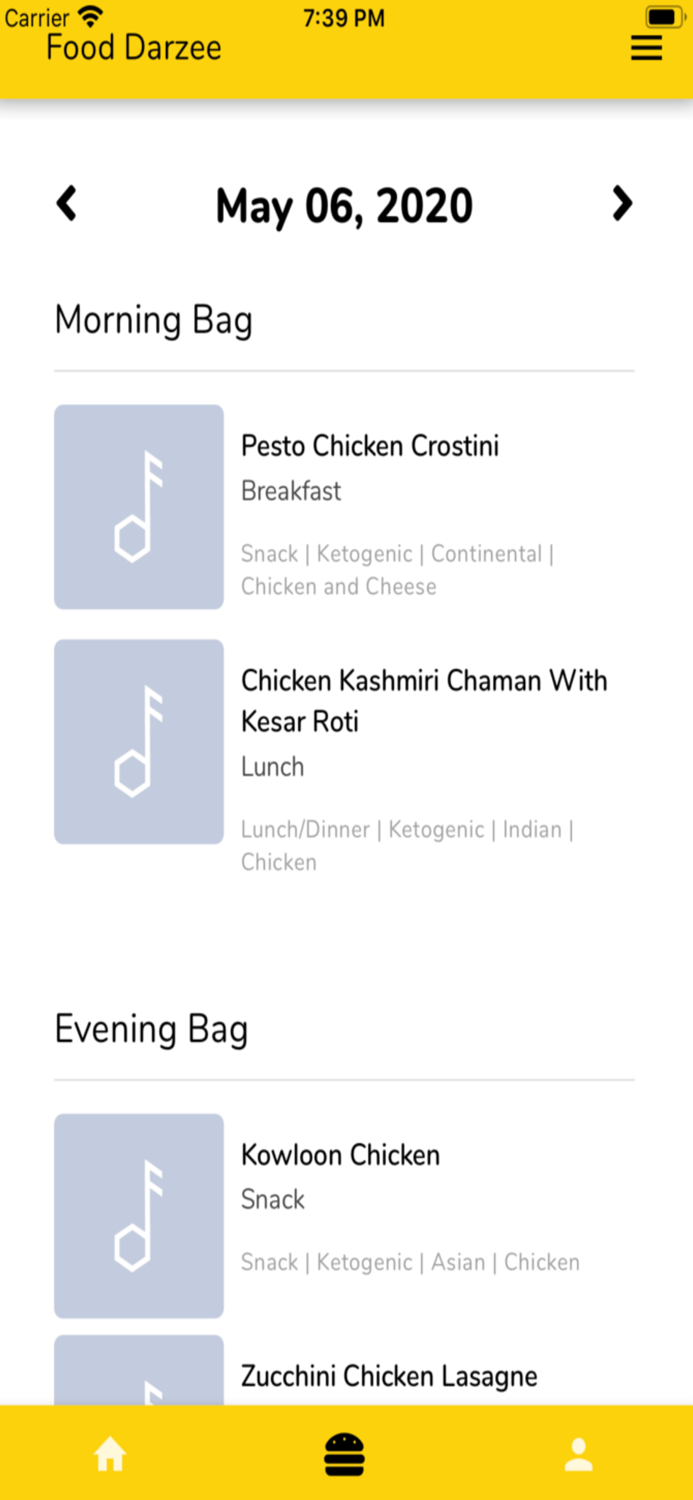
Task: Select the Chicken Kashmiri Chaman With Kesar Roti meal
Action: [x=424, y=700]
